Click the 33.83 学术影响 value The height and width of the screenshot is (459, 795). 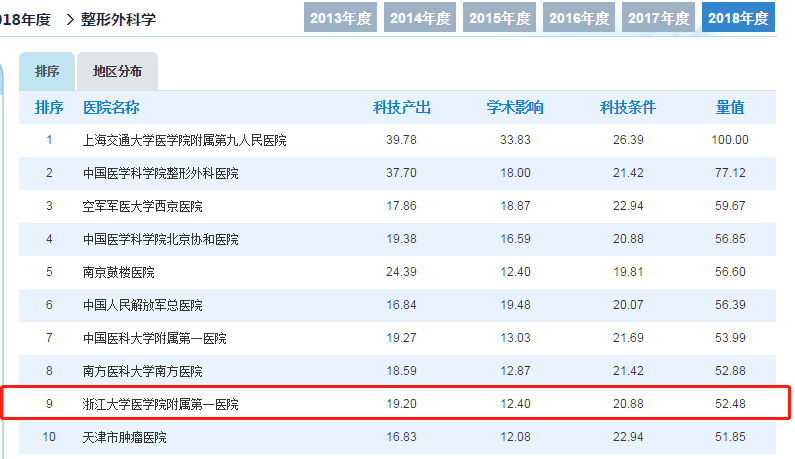[515, 140]
